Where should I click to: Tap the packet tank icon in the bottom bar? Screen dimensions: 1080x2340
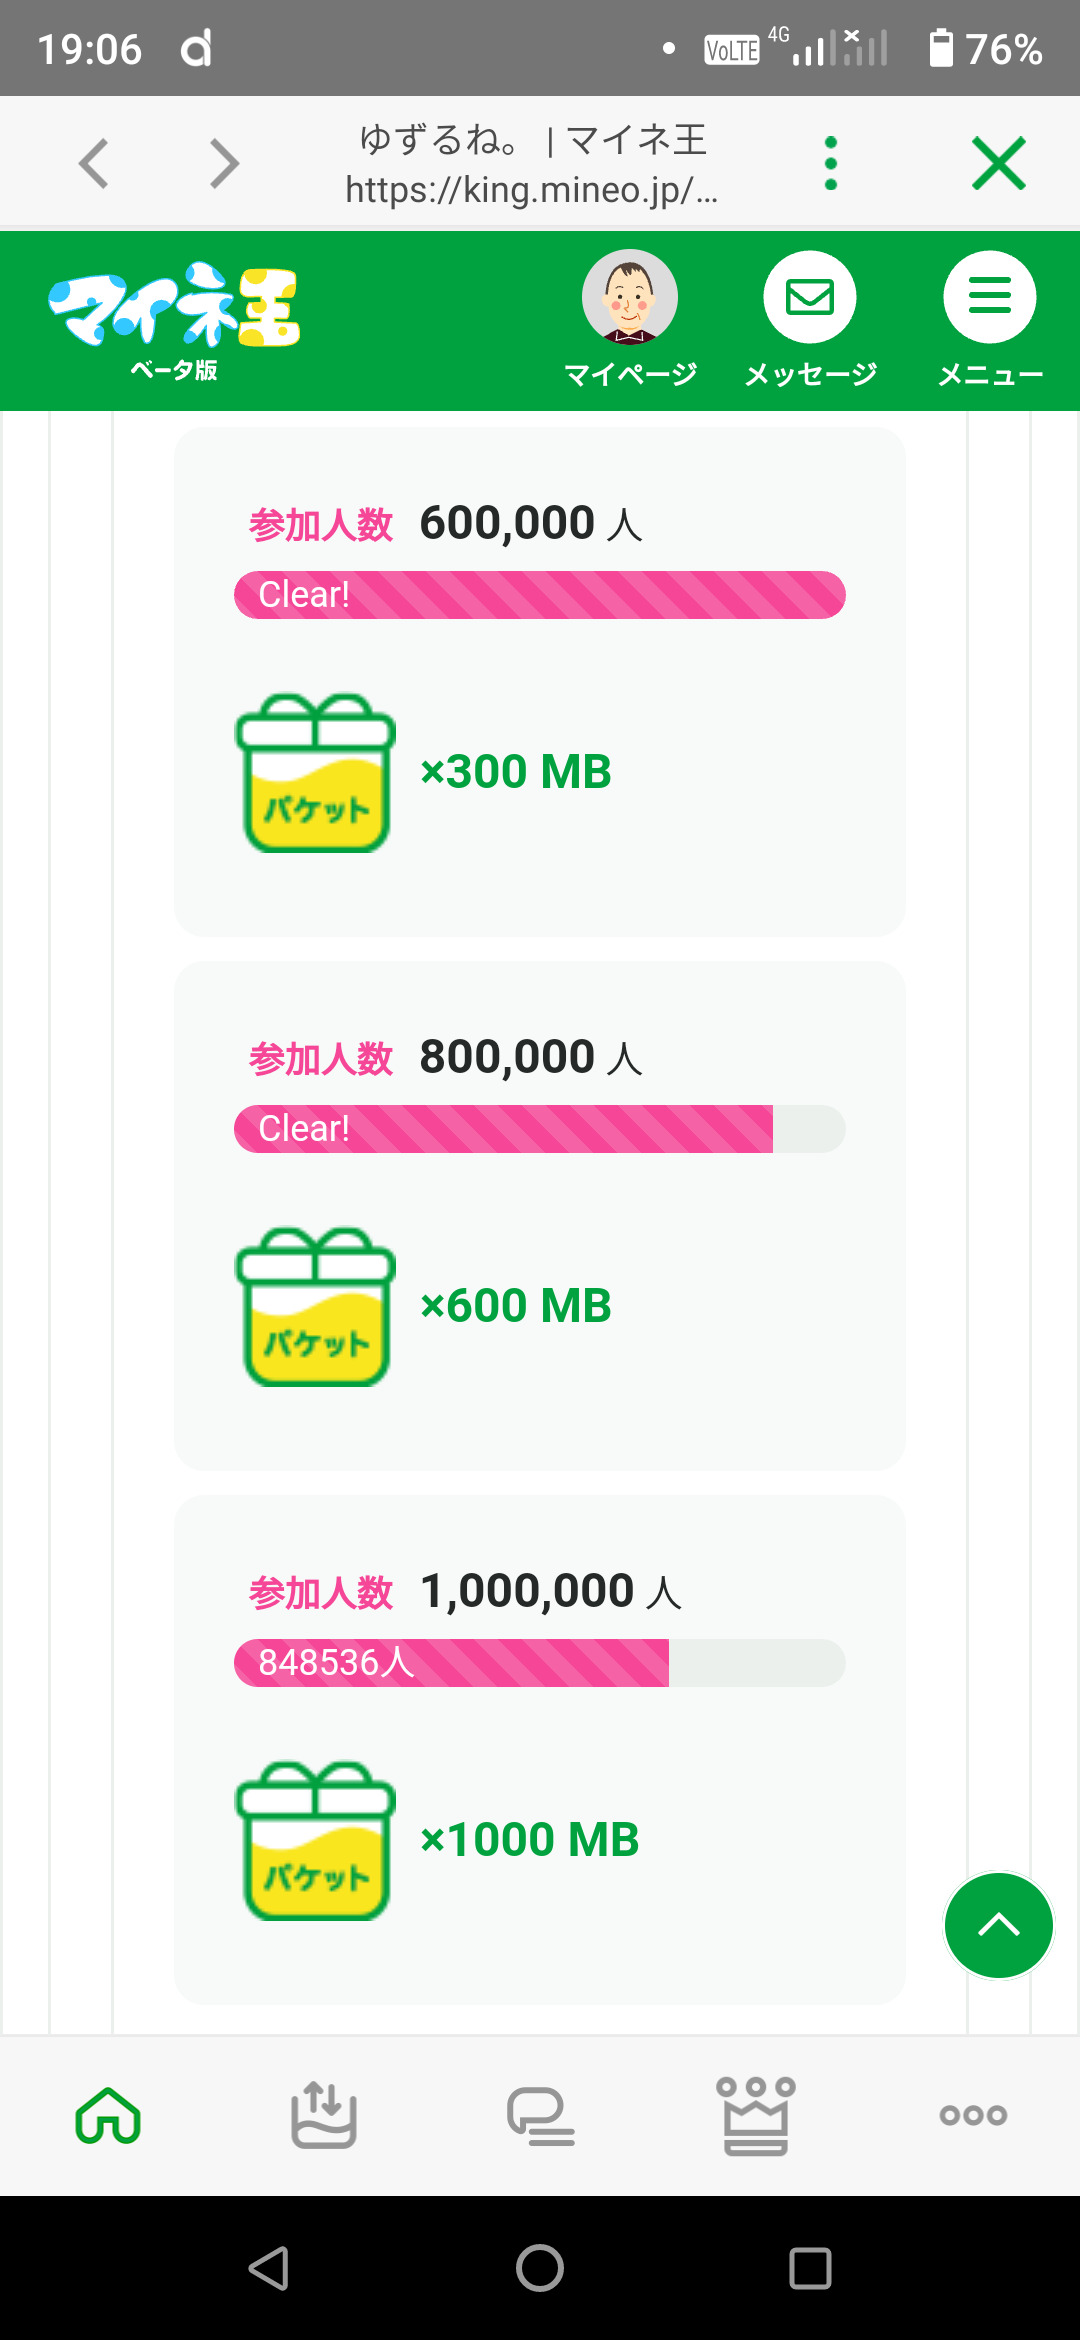[324, 2116]
